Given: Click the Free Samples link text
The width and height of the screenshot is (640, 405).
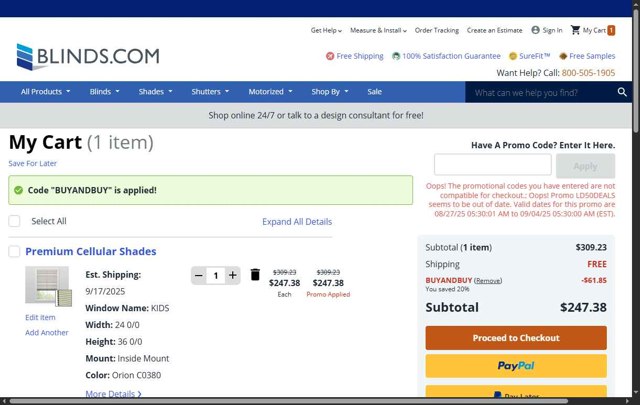Looking at the screenshot, I should pyautogui.click(x=592, y=56).
